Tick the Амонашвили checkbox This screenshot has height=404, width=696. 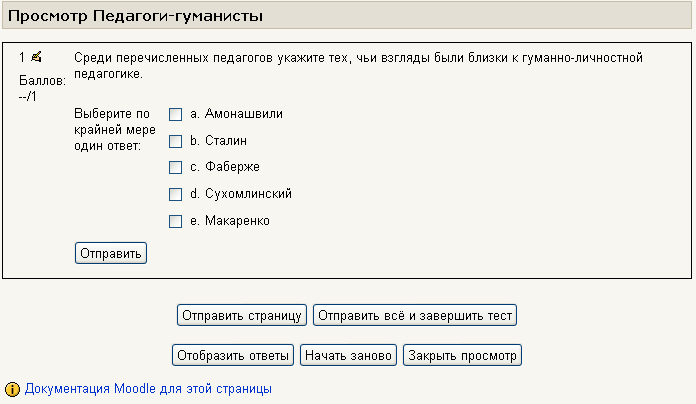coord(175,114)
